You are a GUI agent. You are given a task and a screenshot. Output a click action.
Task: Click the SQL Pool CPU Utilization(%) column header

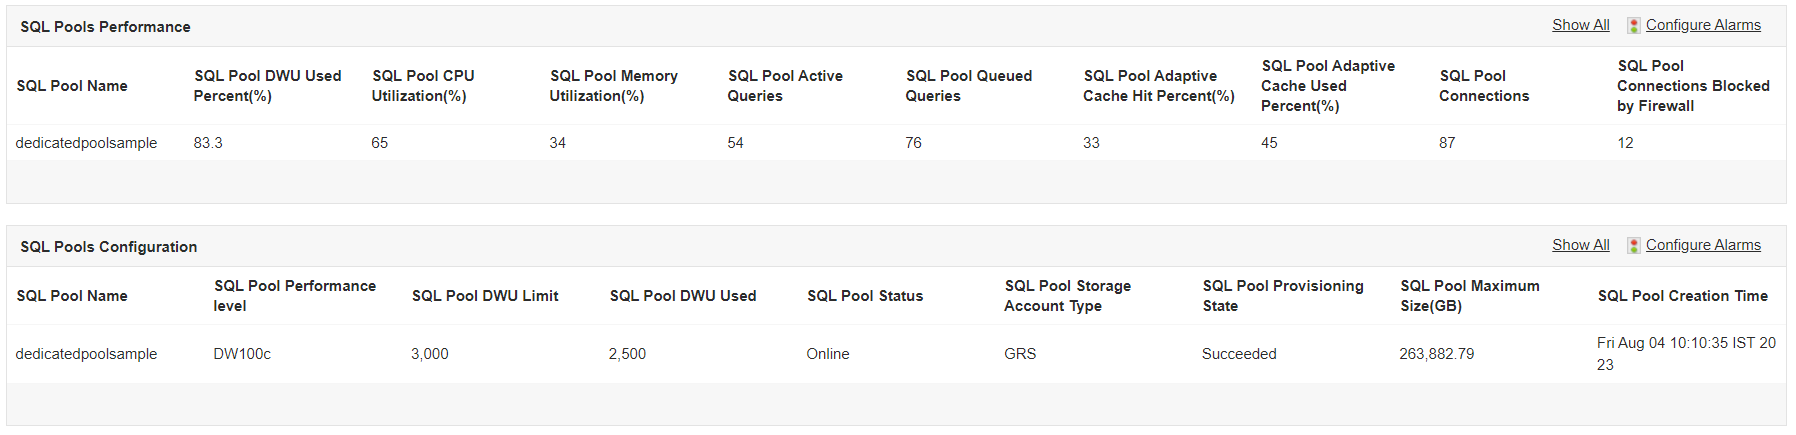(x=422, y=86)
